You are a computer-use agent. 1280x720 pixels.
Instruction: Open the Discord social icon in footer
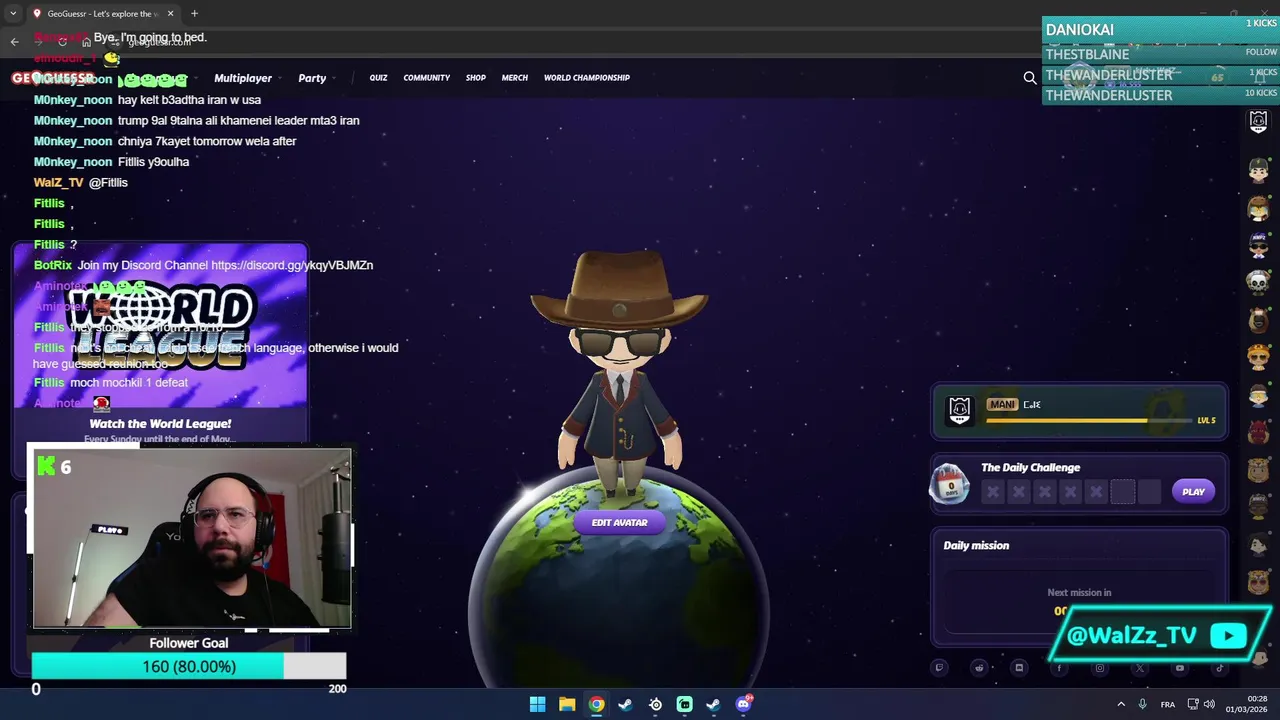tap(1019, 668)
